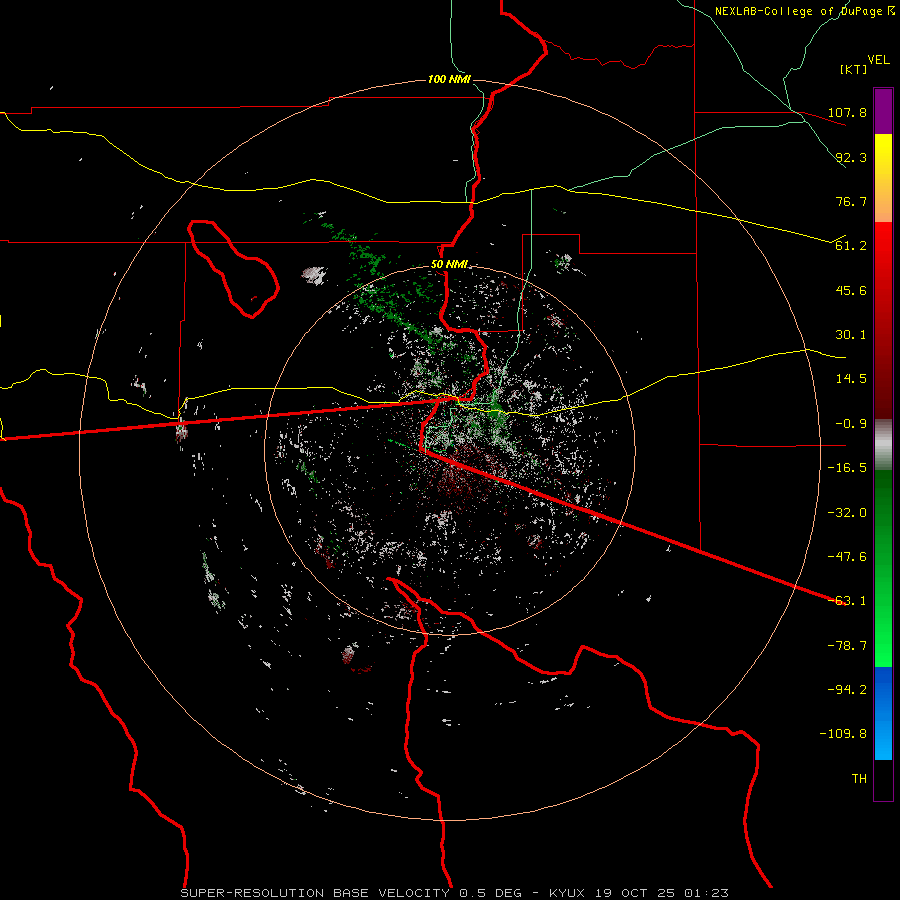Click the VEL legend title
The image size is (900, 900).
click(x=878, y=60)
